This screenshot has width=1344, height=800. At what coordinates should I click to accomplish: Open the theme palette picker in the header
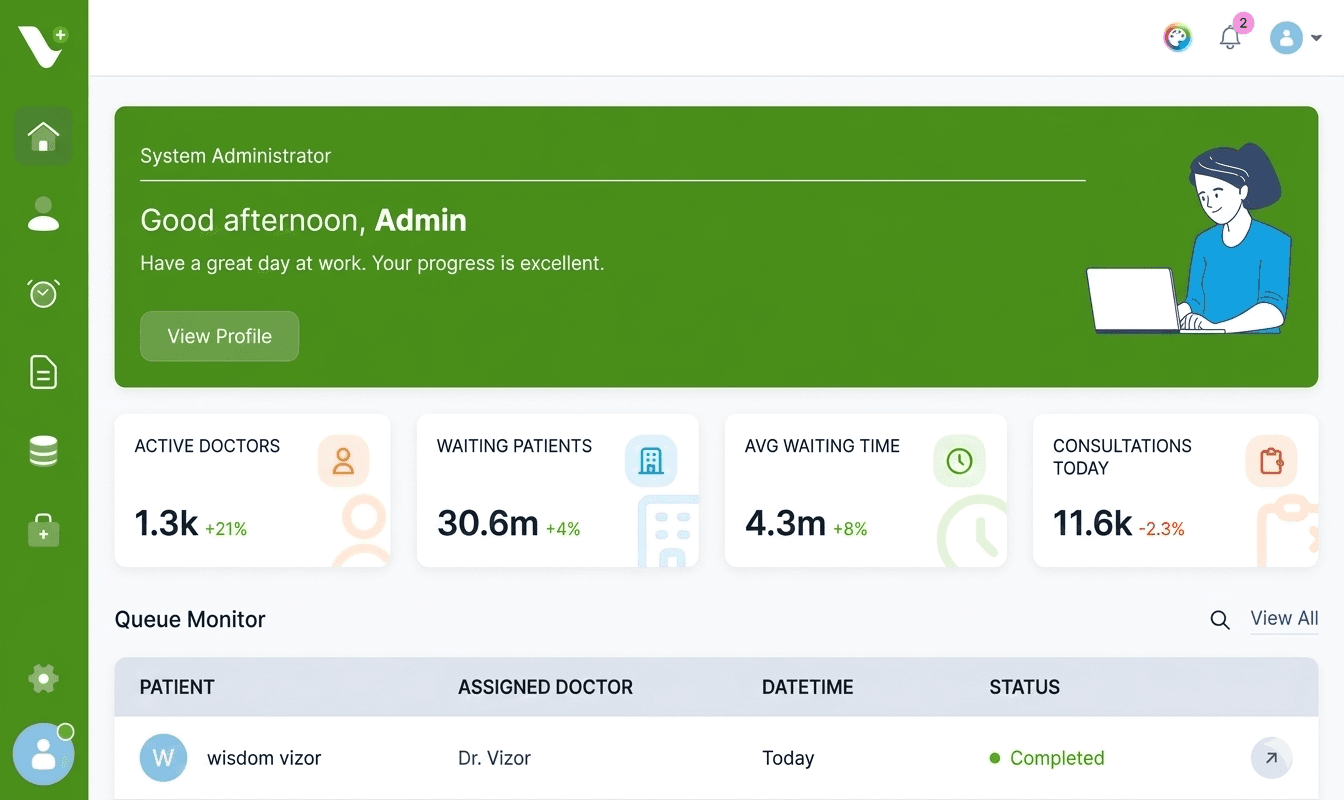(1178, 37)
